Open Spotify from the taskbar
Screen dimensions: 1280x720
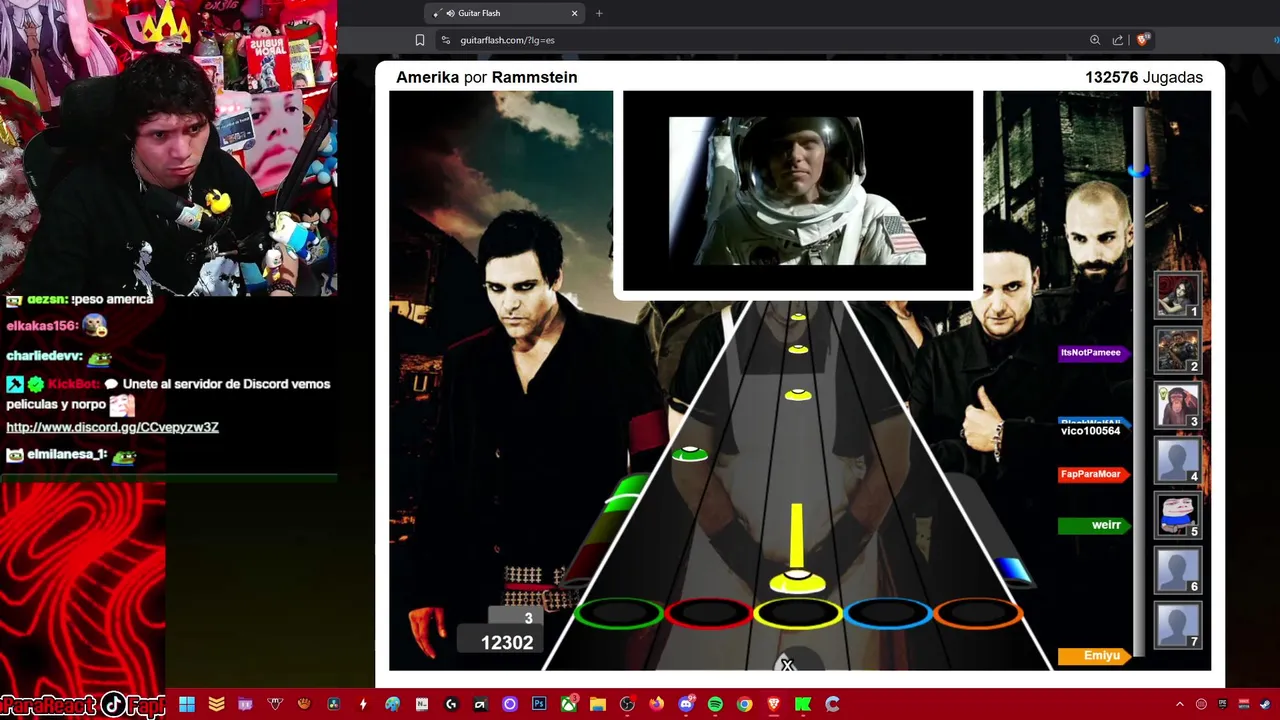pyautogui.click(x=715, y=704)
